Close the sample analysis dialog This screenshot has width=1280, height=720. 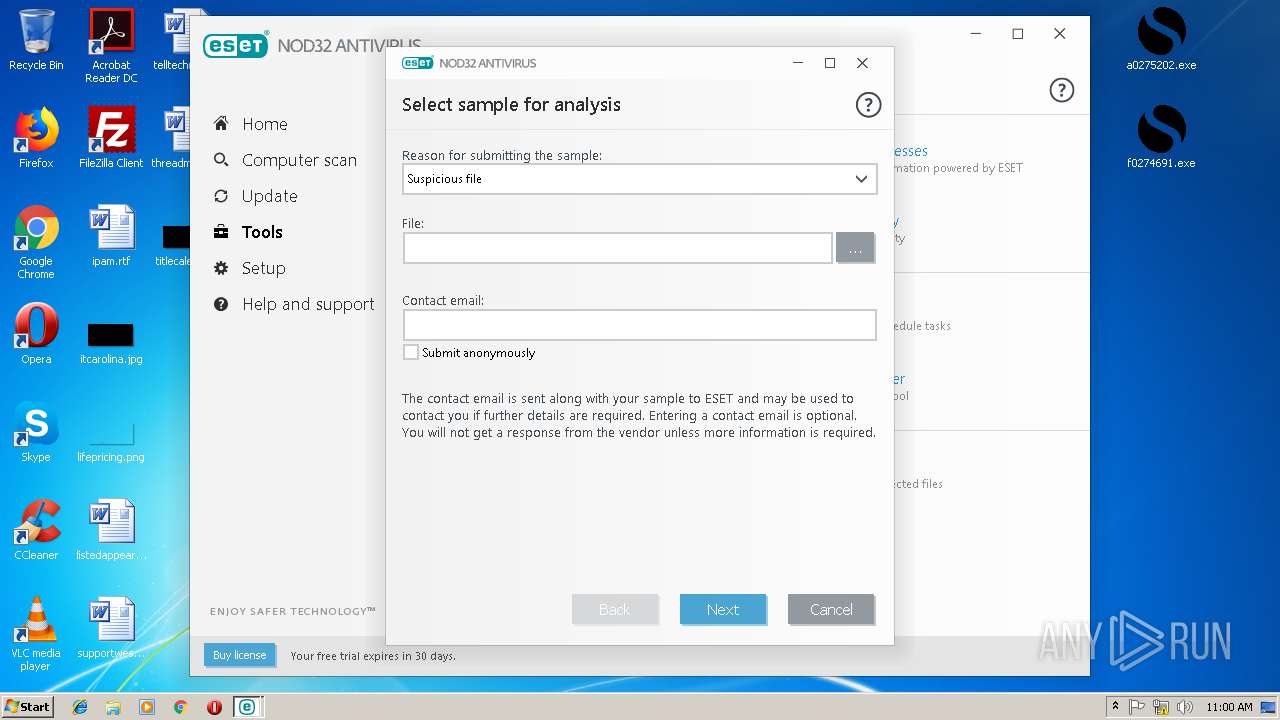(x=862, y=63)
